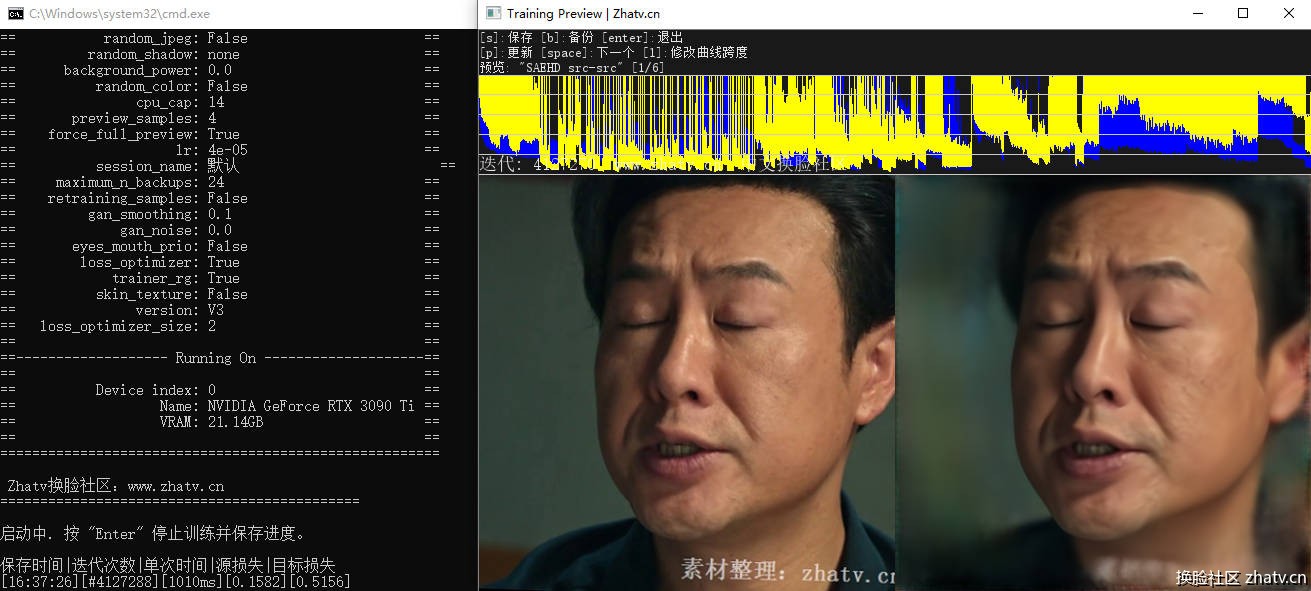Maximize the Training Preview window
The height and width of the screenshot is (591, 1311).
tap(1243, 13)
